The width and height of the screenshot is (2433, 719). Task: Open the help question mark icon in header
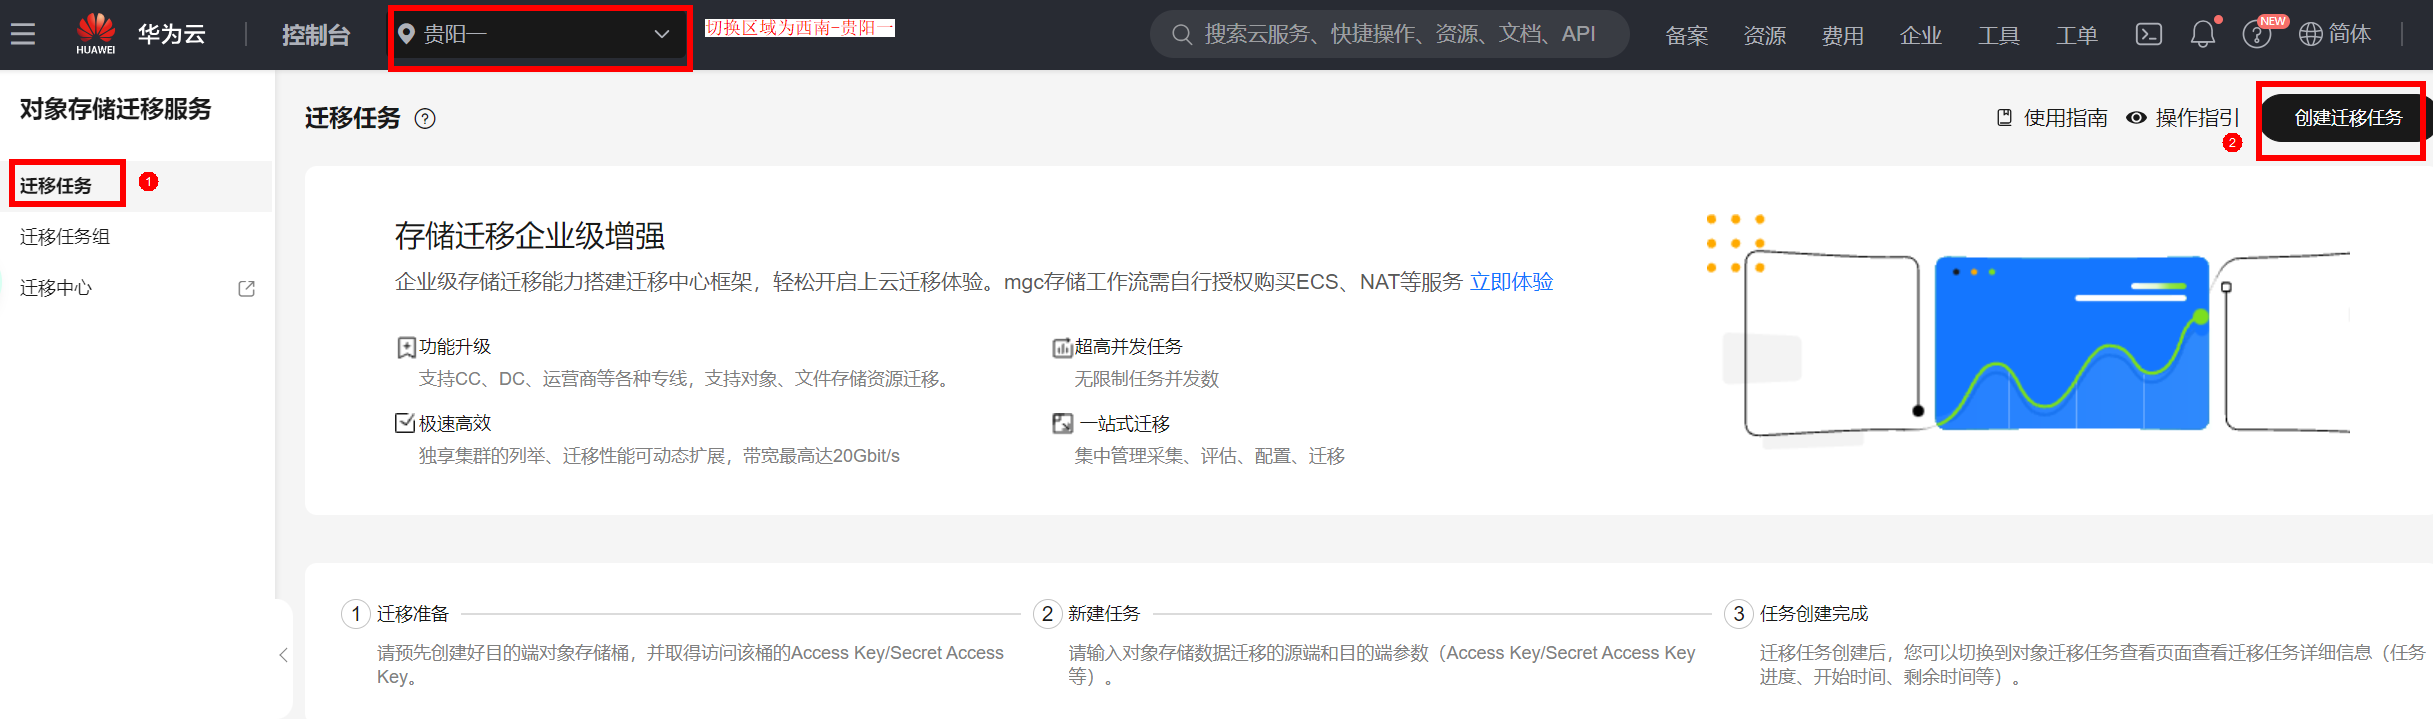(x=2256, y=35)
